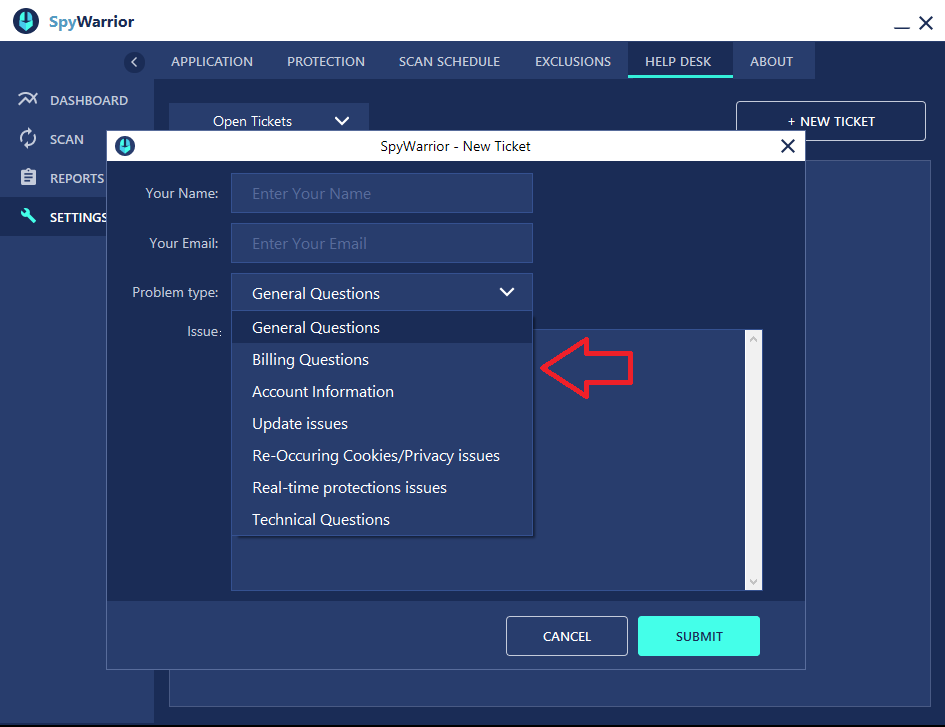Collapse the Problem type combo box
This screenshot has width=945, height=727.
[381, 293]
